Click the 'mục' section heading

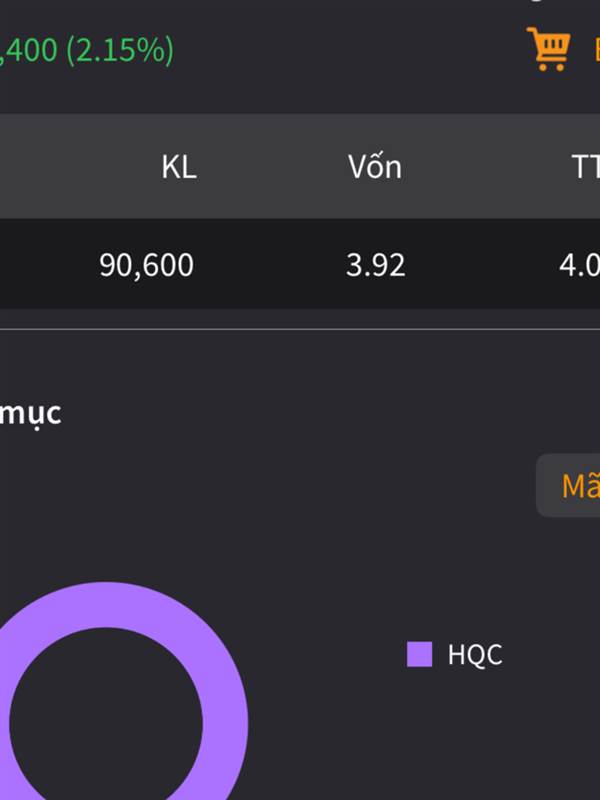31,413
